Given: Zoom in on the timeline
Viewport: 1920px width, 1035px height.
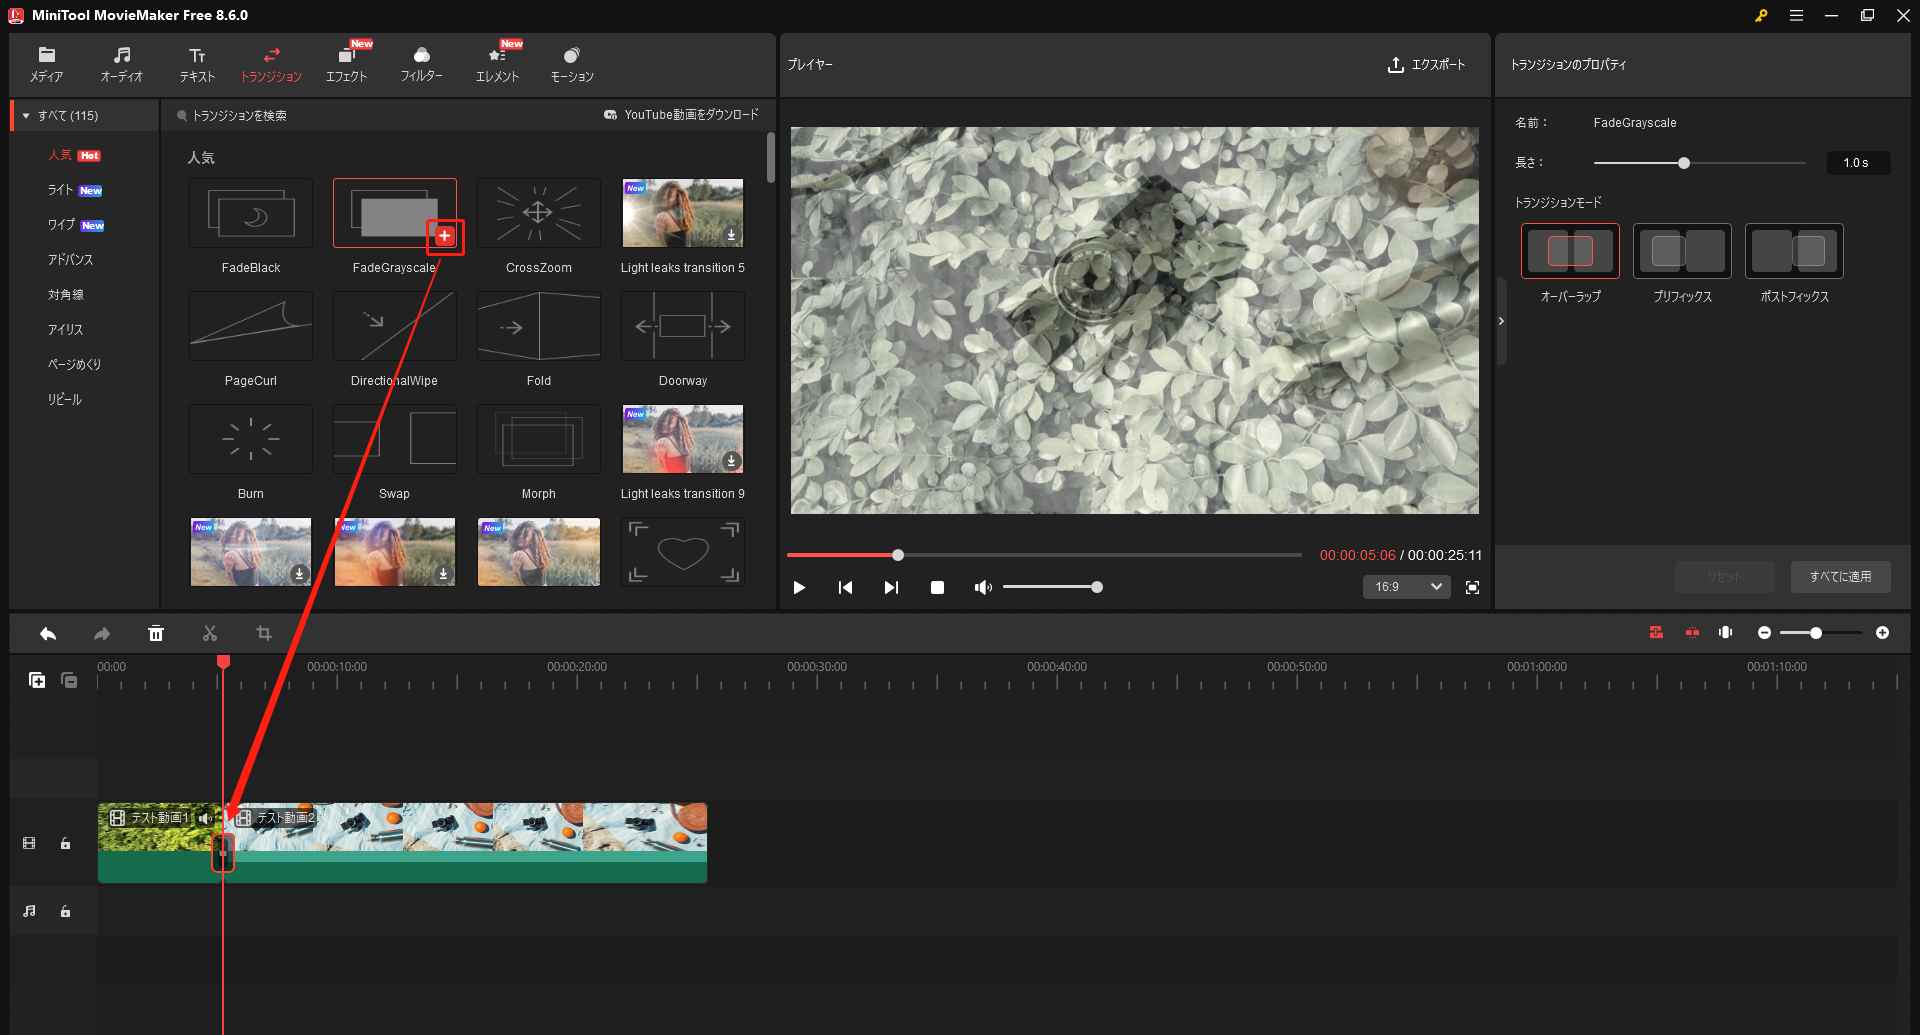Looking at the screenshot, I should coord(1884,632).
